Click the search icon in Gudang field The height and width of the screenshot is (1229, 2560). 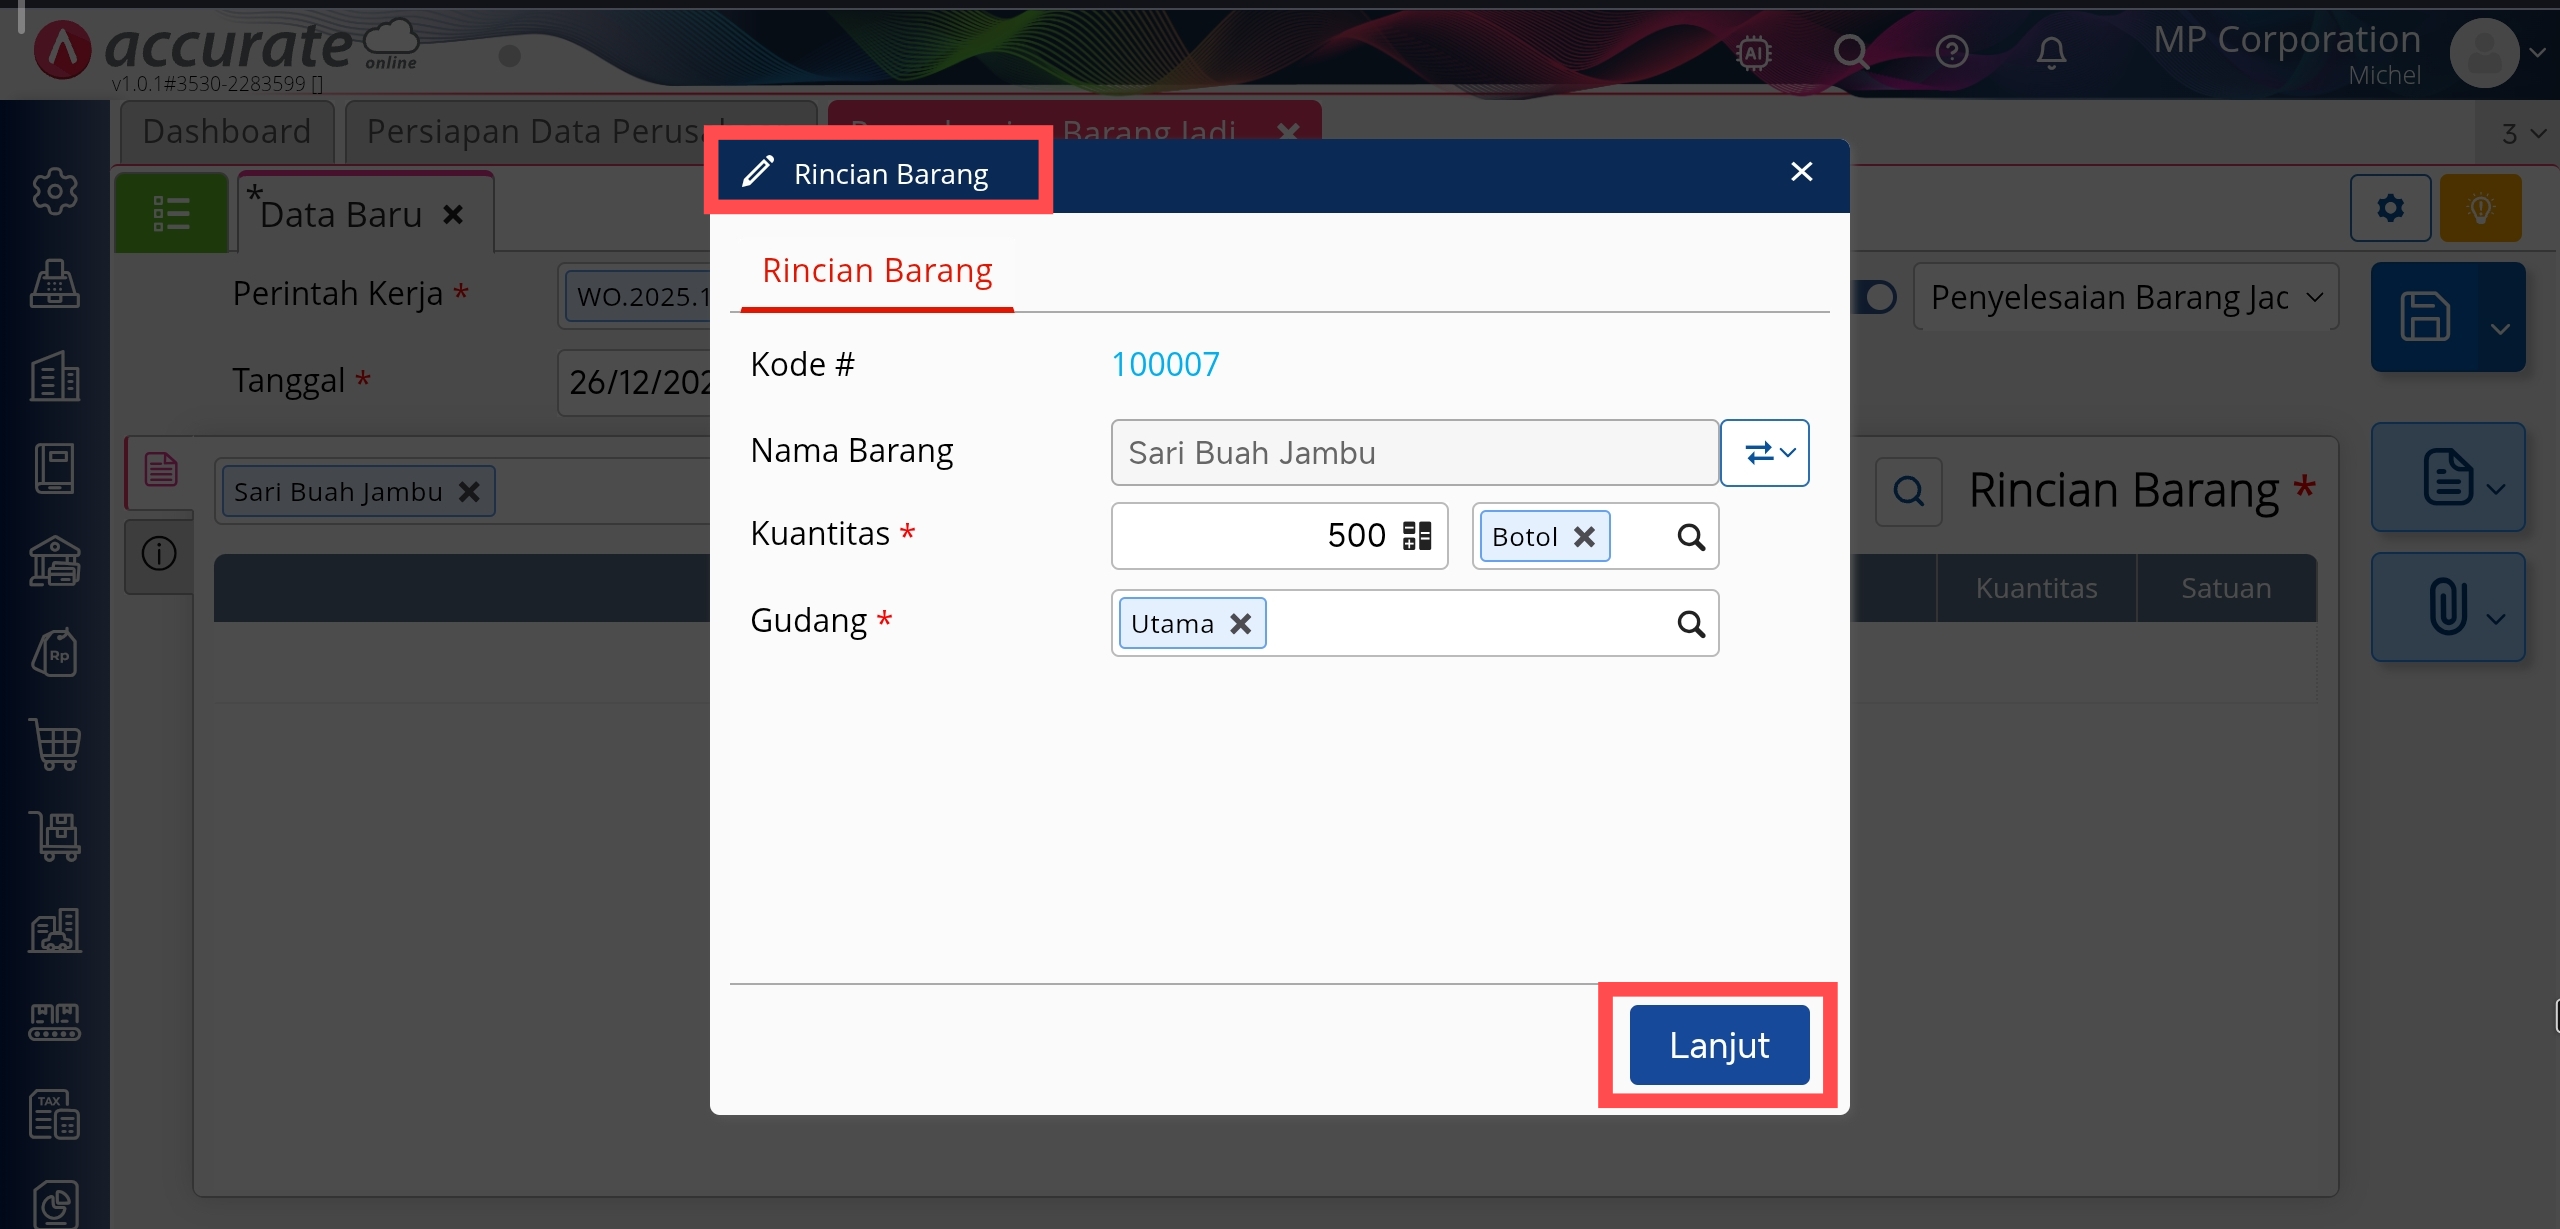point(1690,624)
